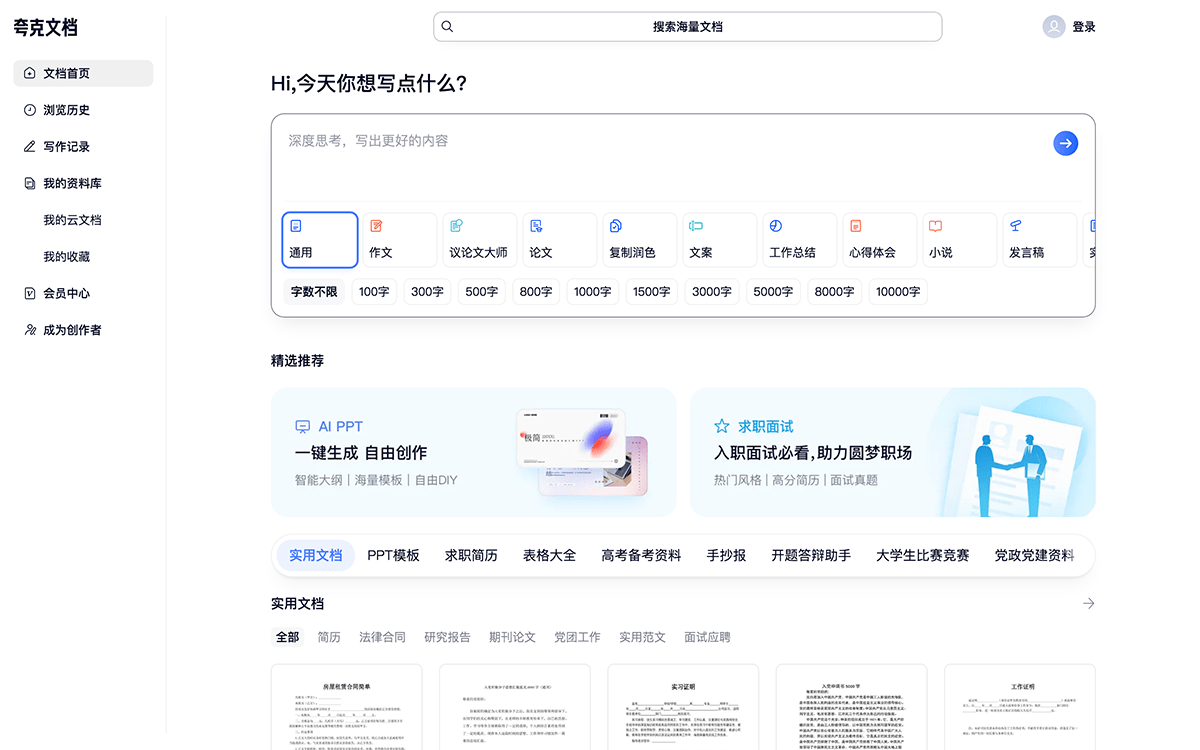Open the 作文 essay writing tool
1200x750 pixels.
(x=399, y=239)
